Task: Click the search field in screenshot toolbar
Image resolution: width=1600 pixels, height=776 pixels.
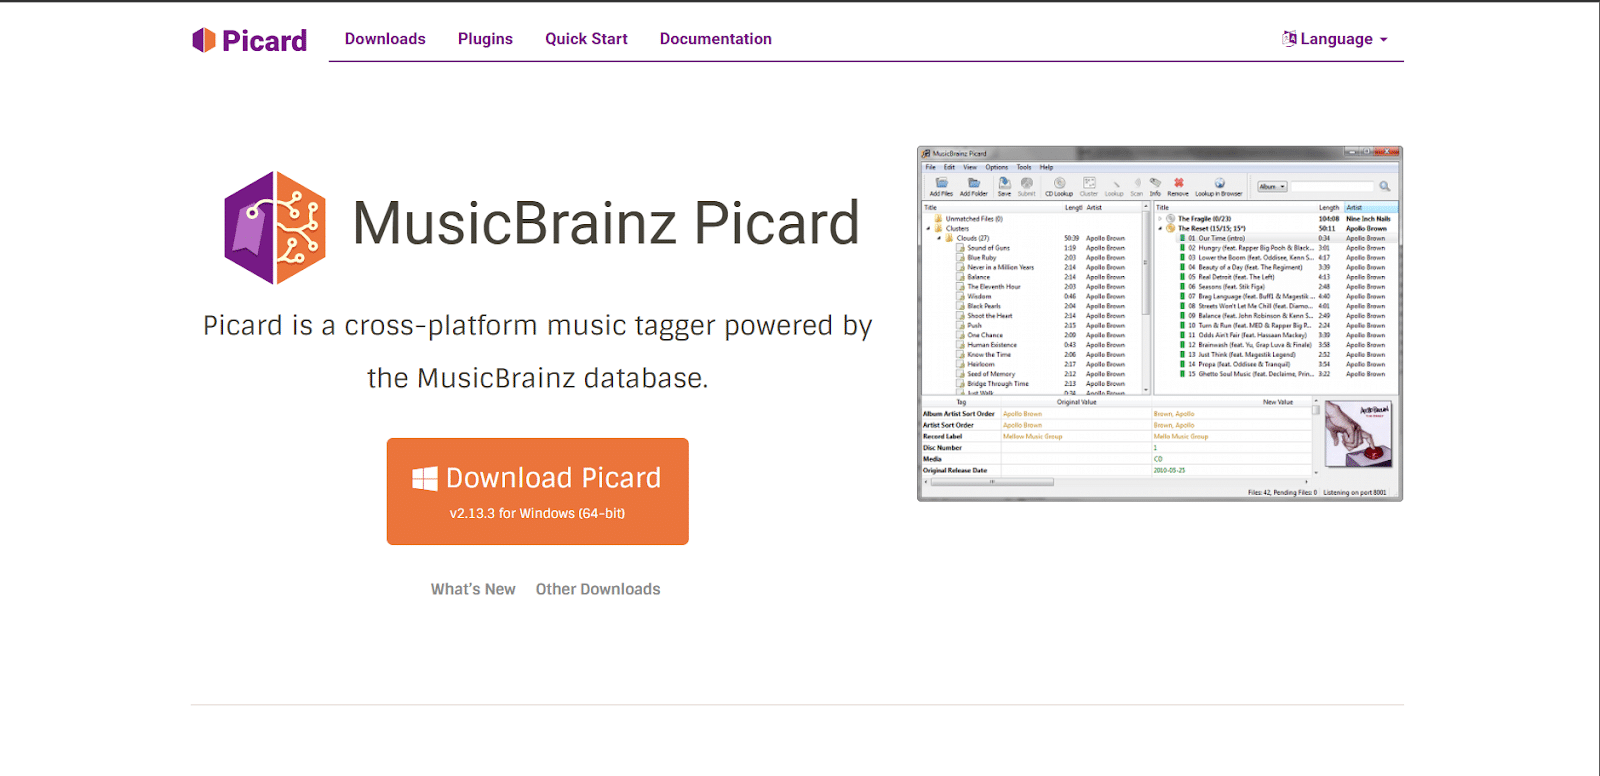Action: click(x=1333, y=186)
